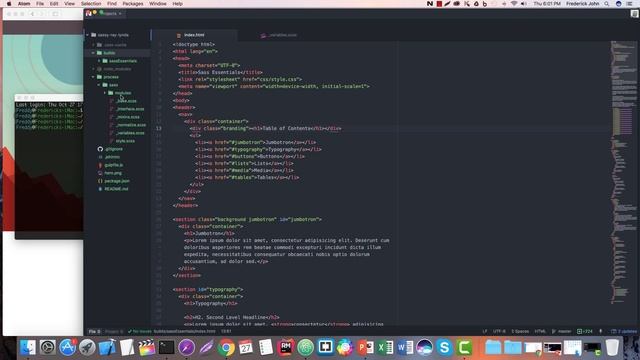Open the Find menu

tap(111, 4)
